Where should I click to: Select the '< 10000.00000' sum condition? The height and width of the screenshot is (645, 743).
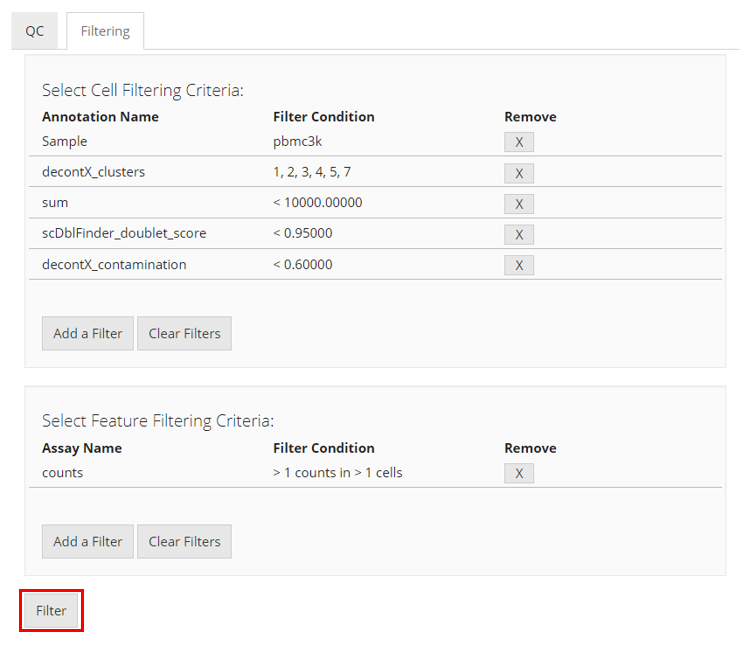click(317, 203)
